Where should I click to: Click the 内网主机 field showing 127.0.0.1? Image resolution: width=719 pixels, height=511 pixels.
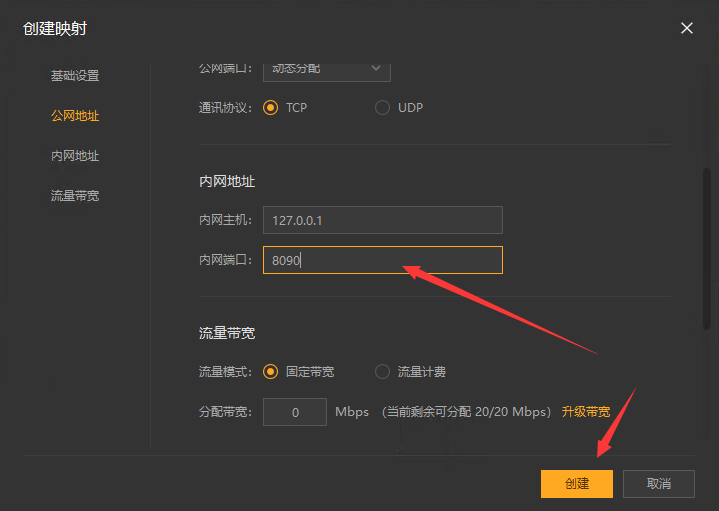click(x=383, y=220)
